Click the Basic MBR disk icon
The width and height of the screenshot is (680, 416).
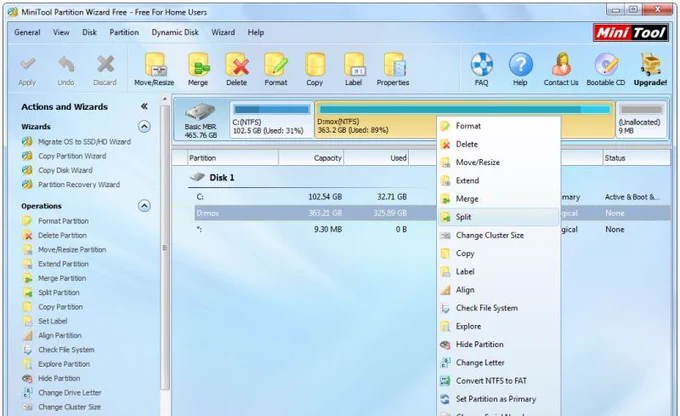pyautogui.click(x=200, y=112)
